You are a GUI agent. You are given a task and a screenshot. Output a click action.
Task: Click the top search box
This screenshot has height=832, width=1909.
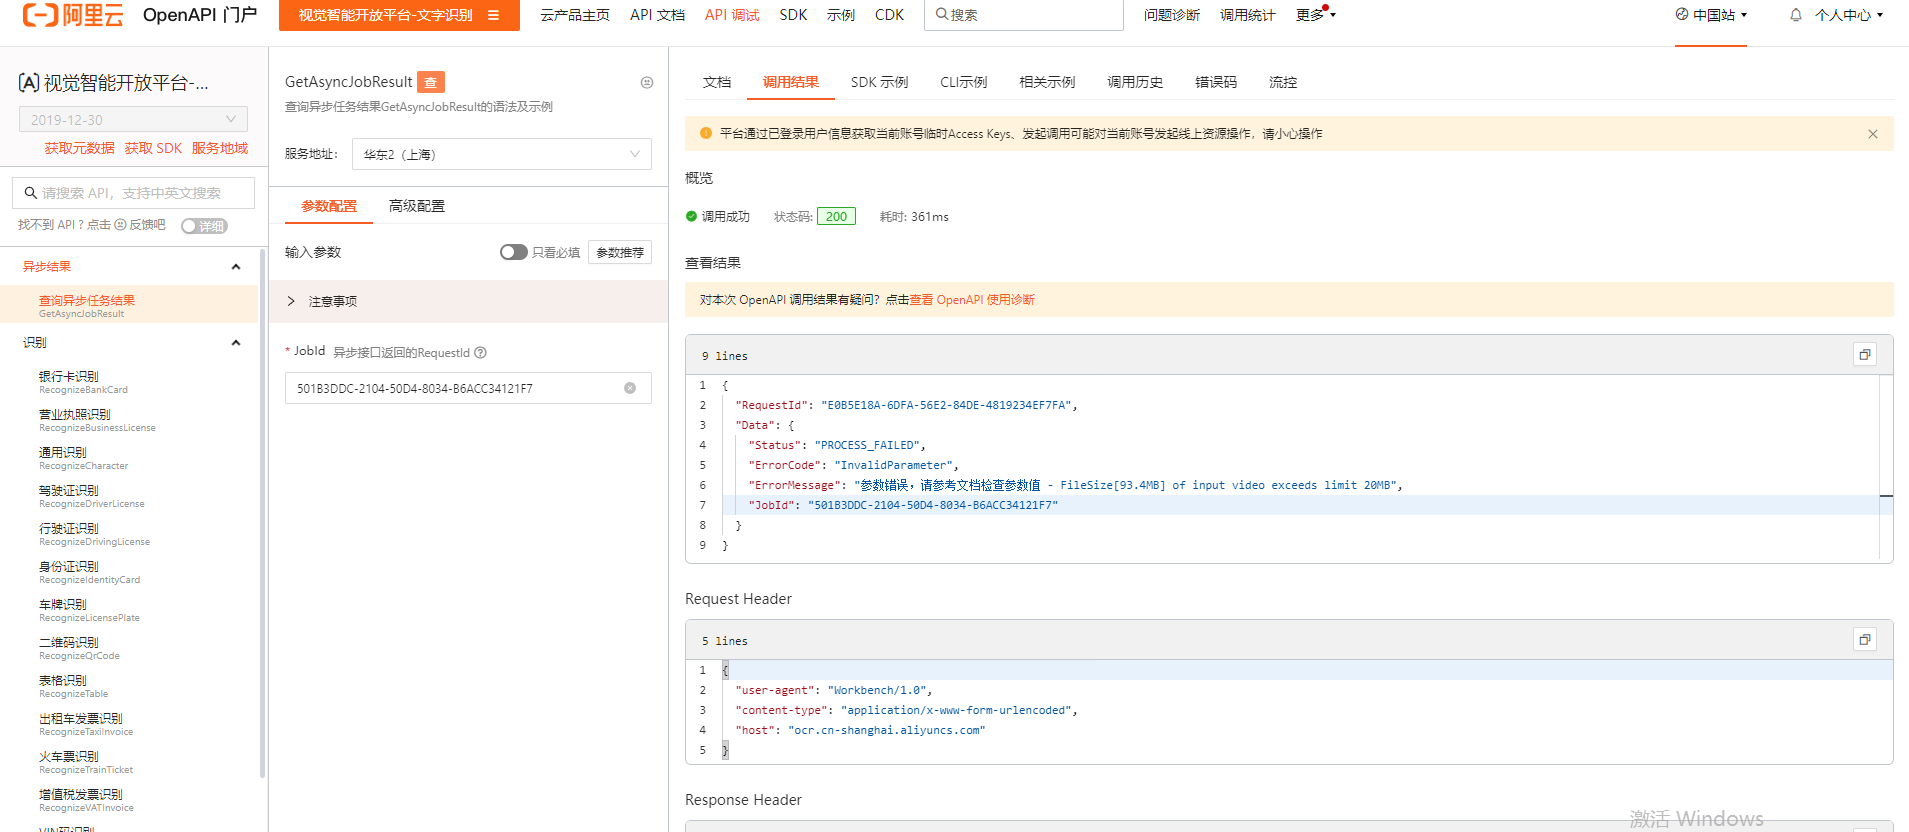[1024, 15]
